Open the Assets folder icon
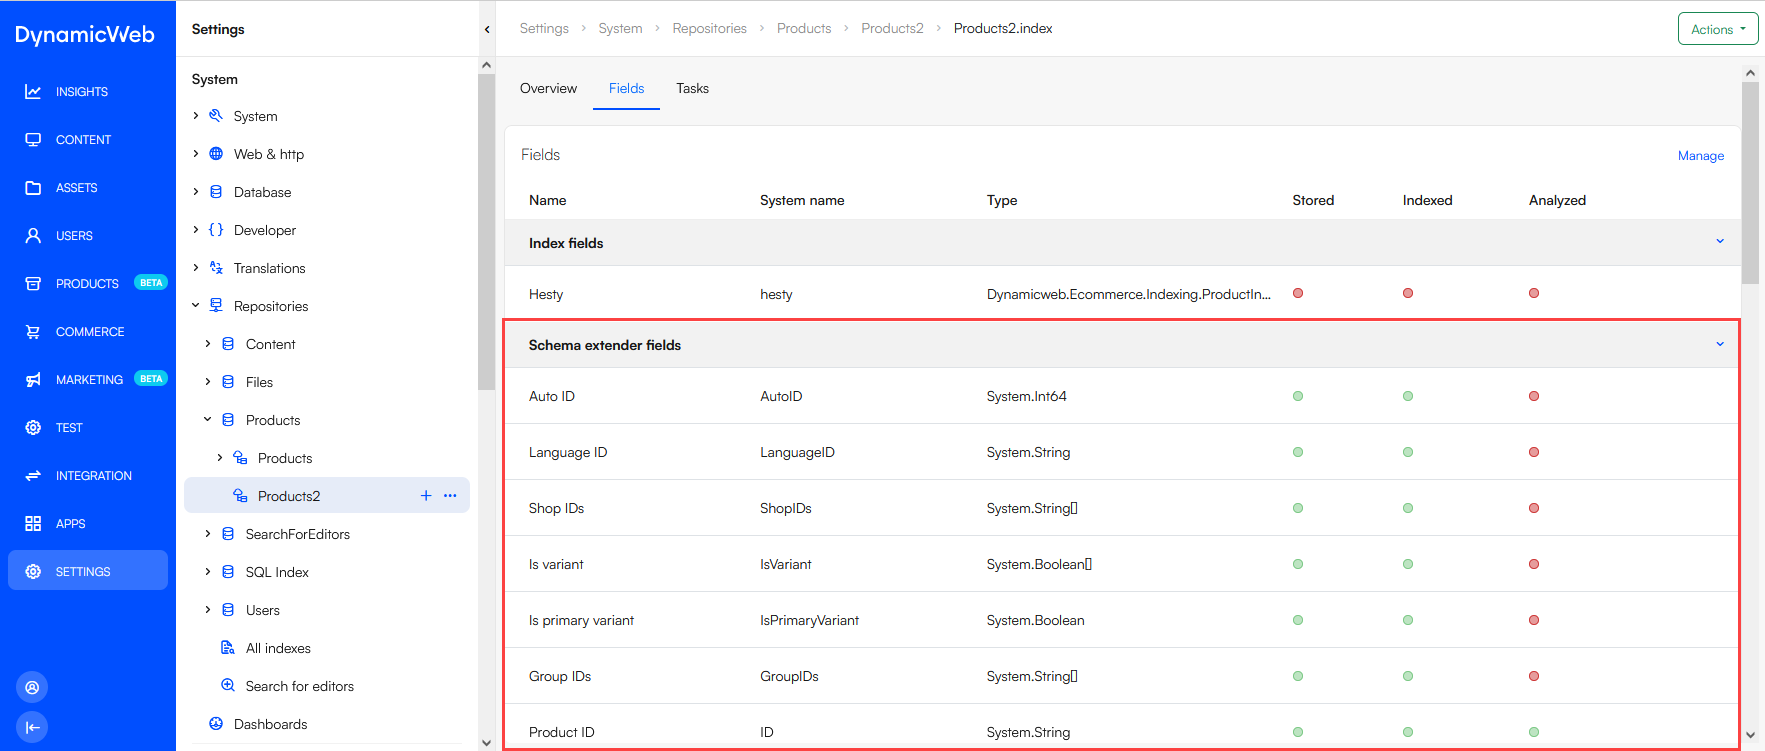Image resolution: width=1765 pixels, height=751 pixels. click(x=33, y=188)
